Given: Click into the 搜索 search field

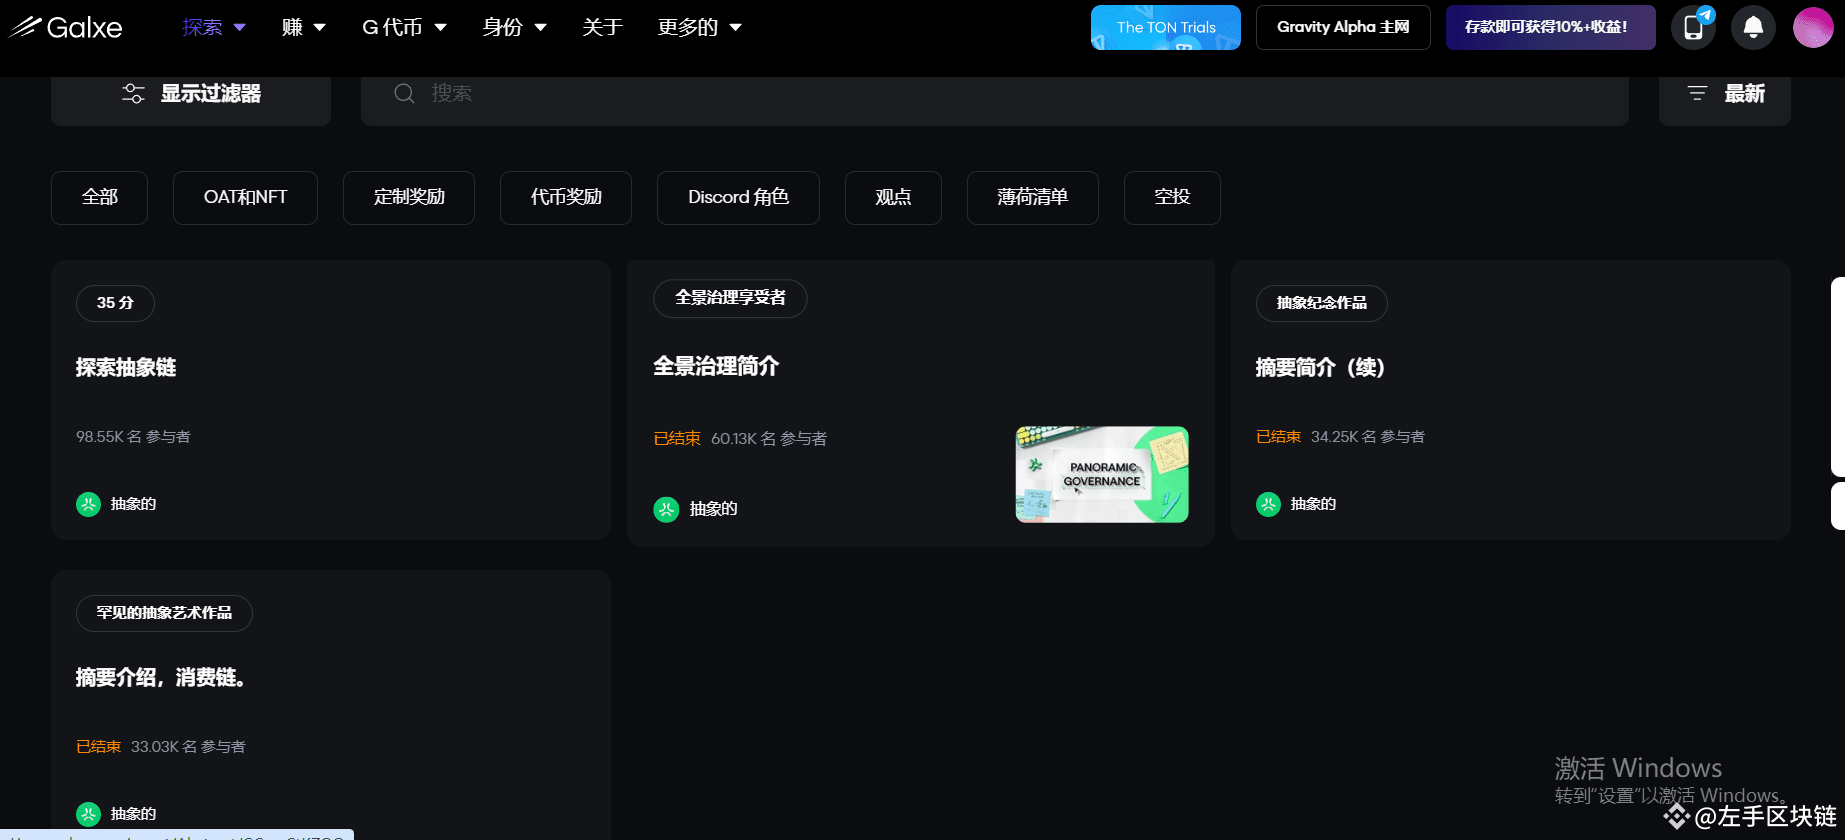Looking at the screenshot, I should (1000, 94).
